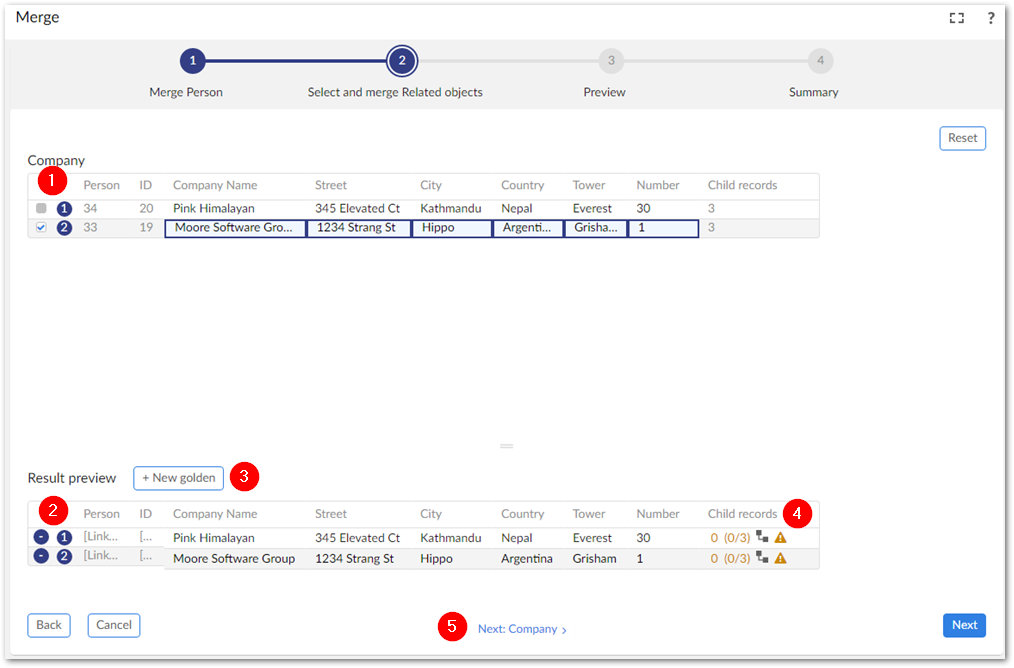Select the 1234 Strang St highlighted cell in Company table
This screenshot has height=668, width=1014.
(x=359, y=228)
